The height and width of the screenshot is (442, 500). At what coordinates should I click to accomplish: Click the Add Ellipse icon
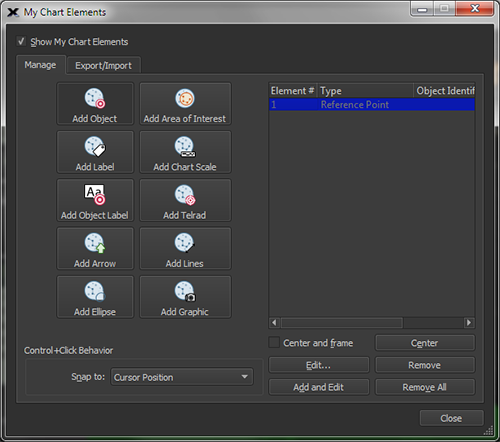tap(95, 291)
